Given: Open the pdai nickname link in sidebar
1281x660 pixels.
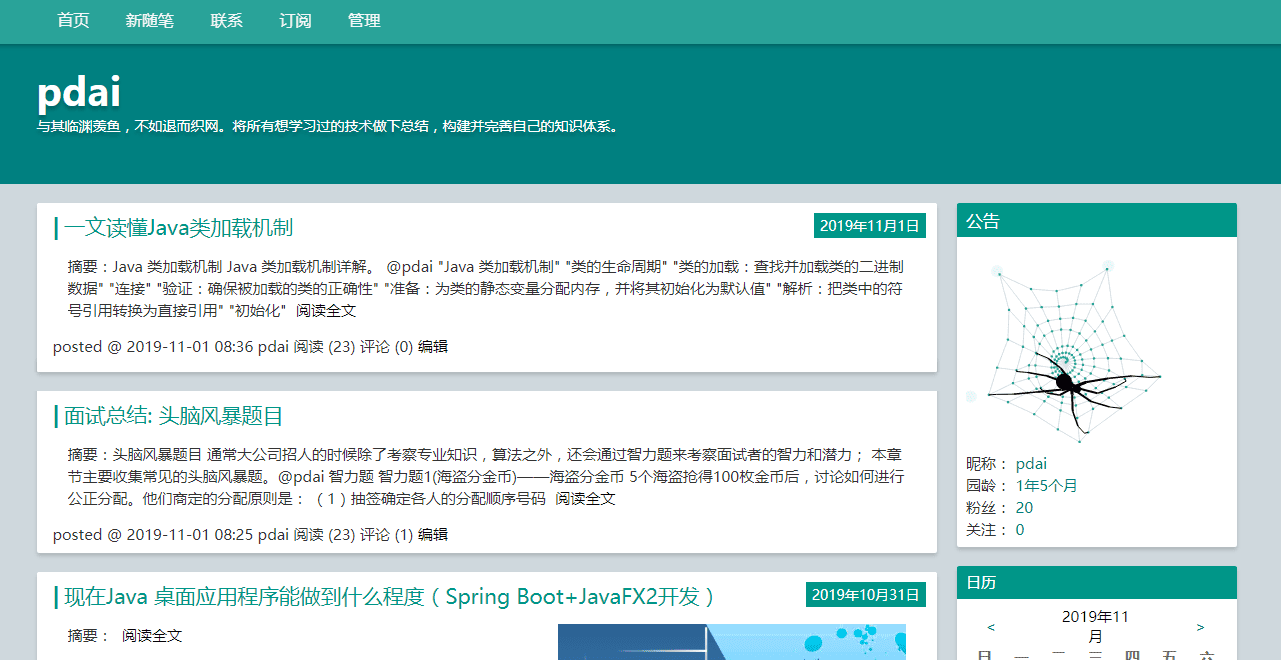Looking at the screenshot, I should (1031, 464).
